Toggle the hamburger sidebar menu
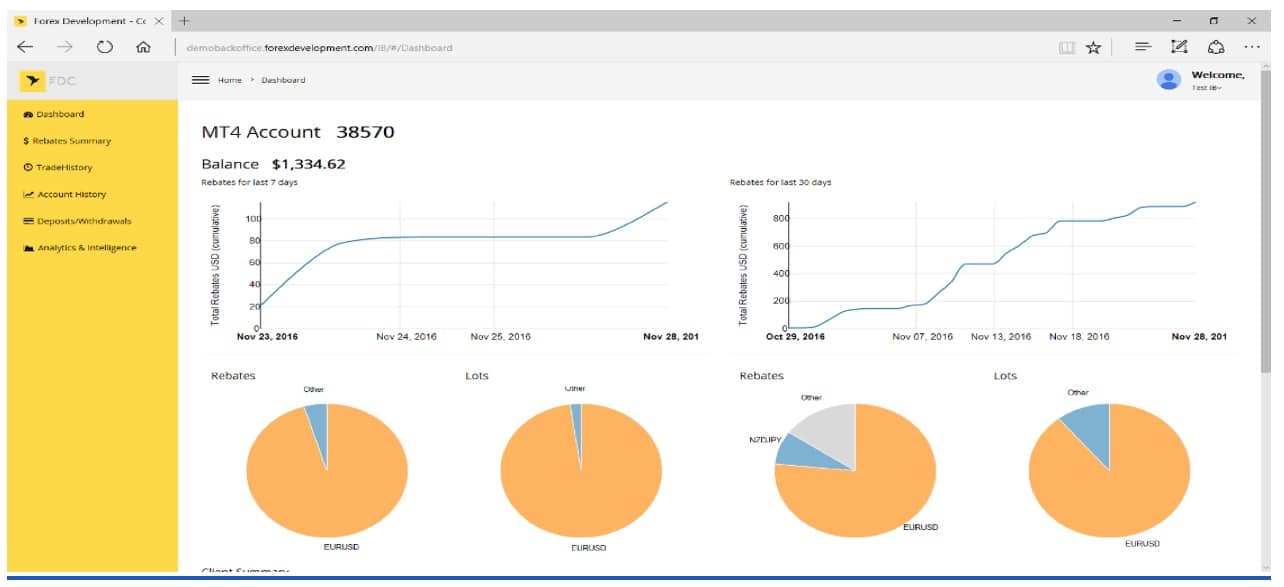This screenshot has width=1284, height=587. [200, 80]
